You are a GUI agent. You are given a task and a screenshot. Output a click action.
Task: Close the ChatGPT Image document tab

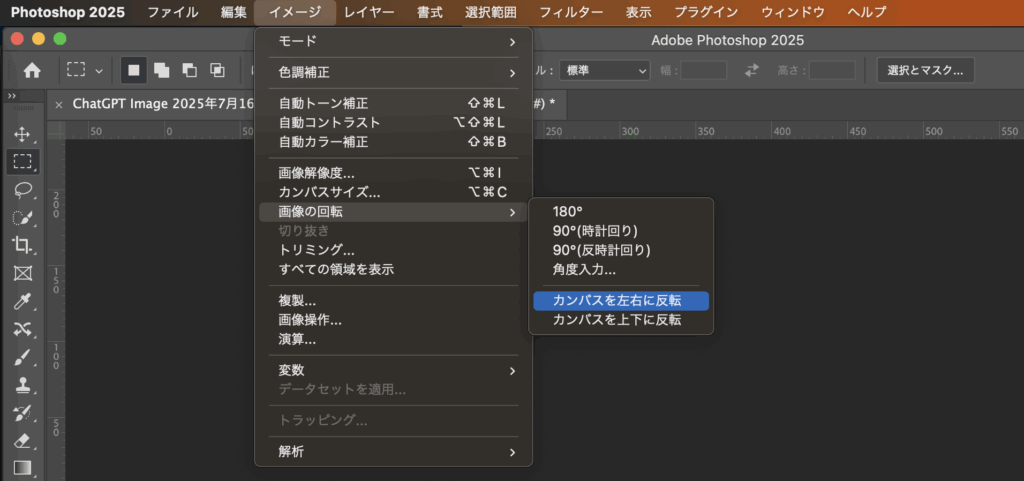(58, 104)
